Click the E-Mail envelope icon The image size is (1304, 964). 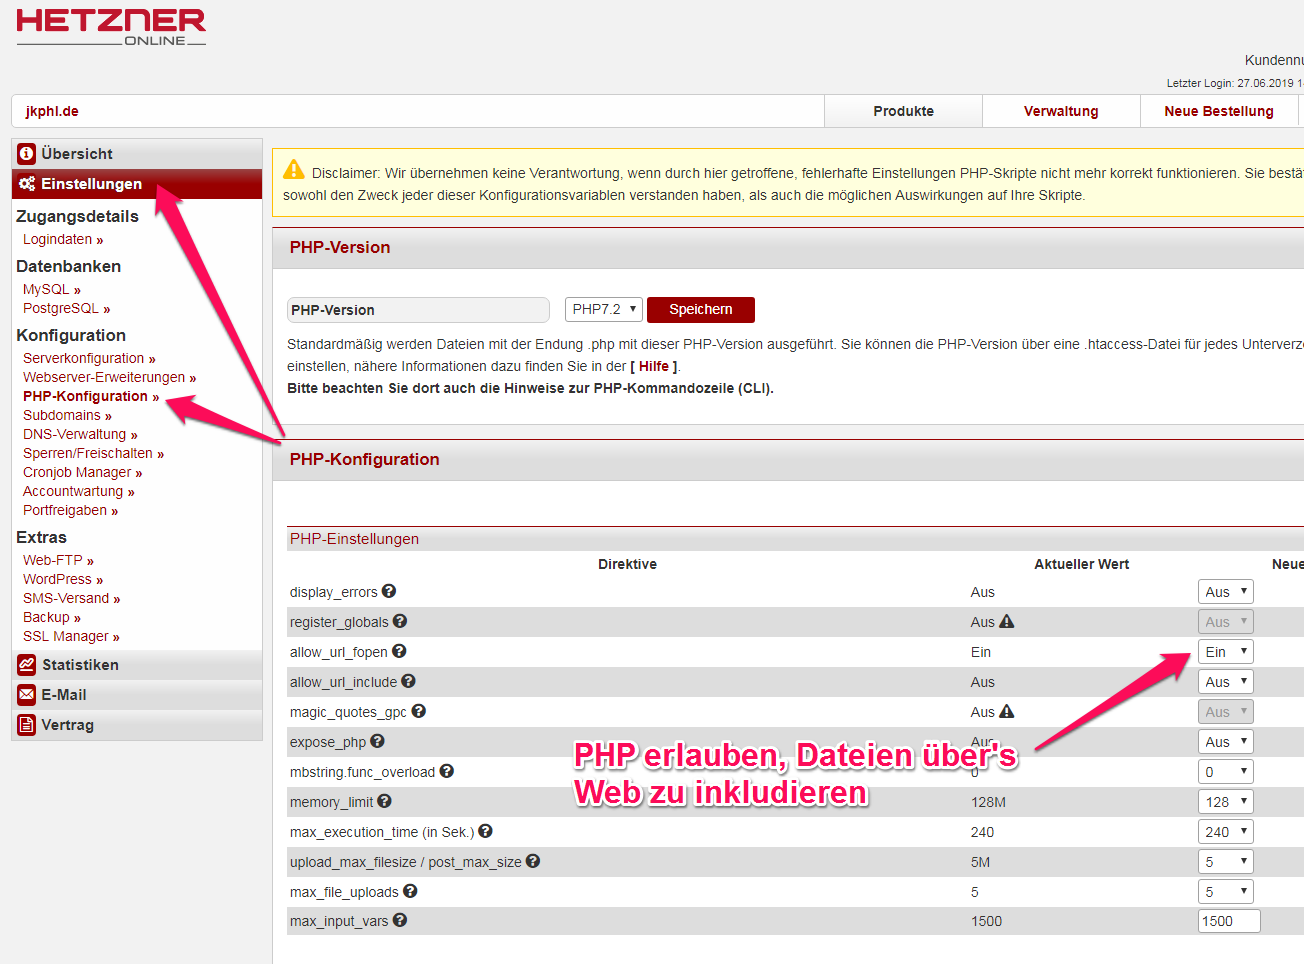click(27, 694)
